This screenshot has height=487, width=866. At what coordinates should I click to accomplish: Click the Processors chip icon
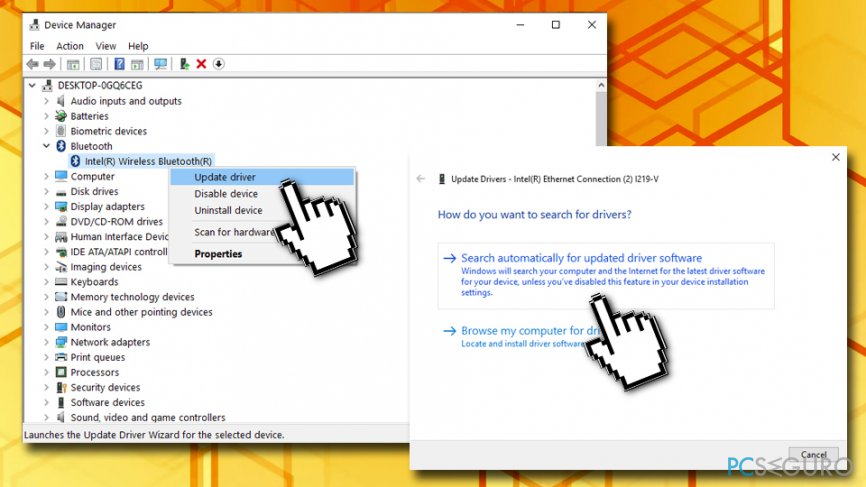click(x=61, y=372)
